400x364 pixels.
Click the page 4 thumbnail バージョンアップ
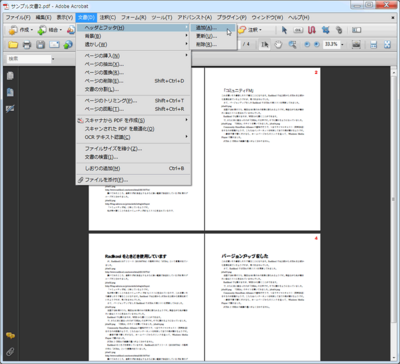[263, 297]
